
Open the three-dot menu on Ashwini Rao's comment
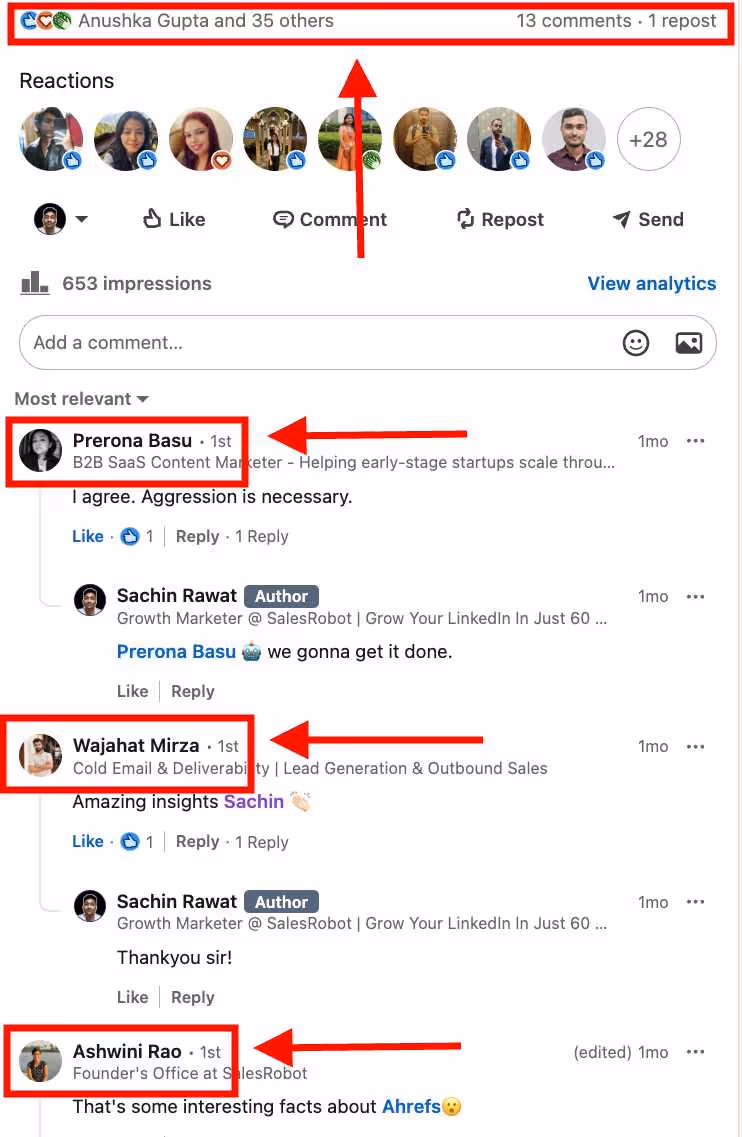(x=696, y=1052)
